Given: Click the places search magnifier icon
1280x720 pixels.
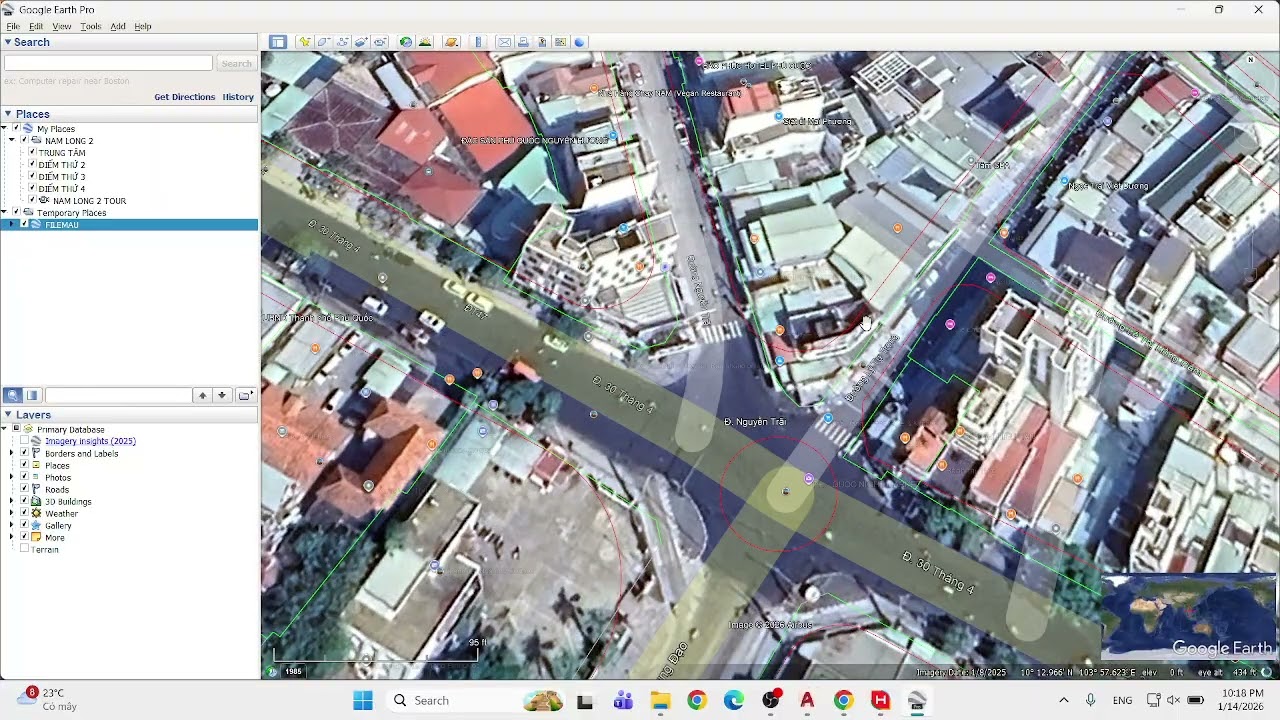Looking at the screenshot, I should [13, 395].
